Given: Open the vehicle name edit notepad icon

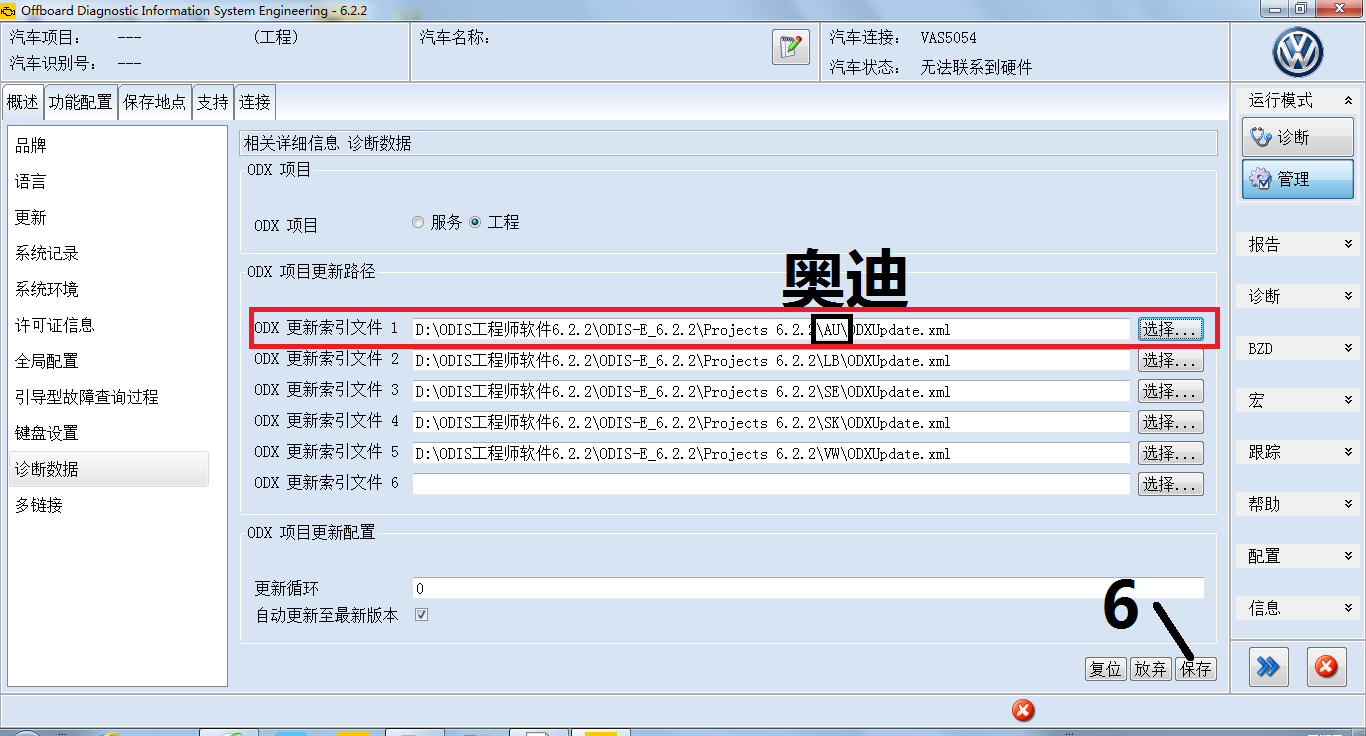Looking at the screenshot, I should pos(790,47).
